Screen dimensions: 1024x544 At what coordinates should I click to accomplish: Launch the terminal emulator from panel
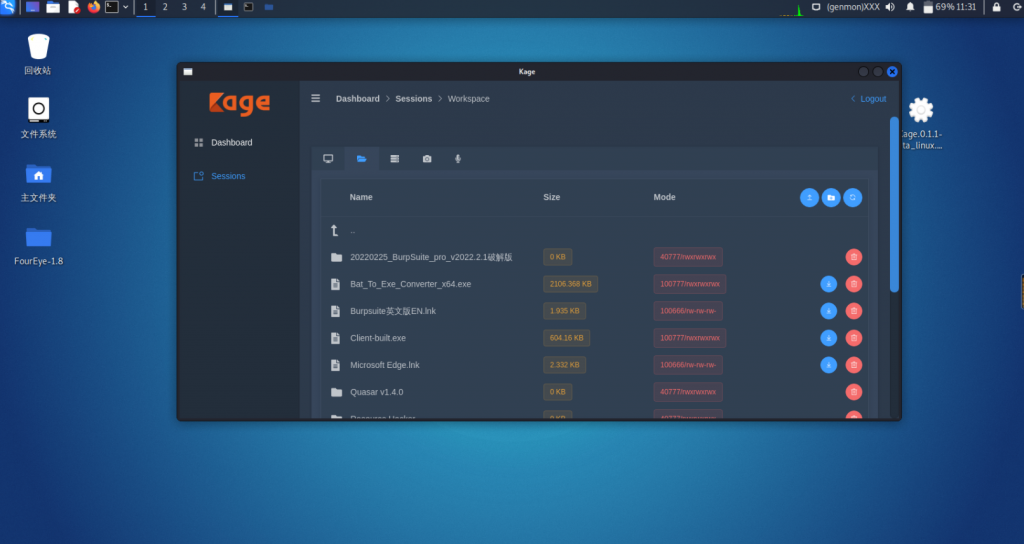coord(112,7)
